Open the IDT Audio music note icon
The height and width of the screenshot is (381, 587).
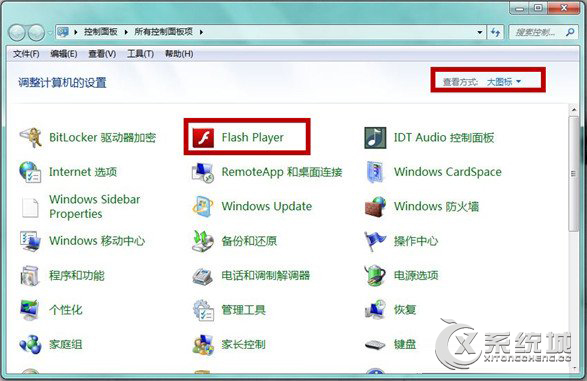coord(375,138)
